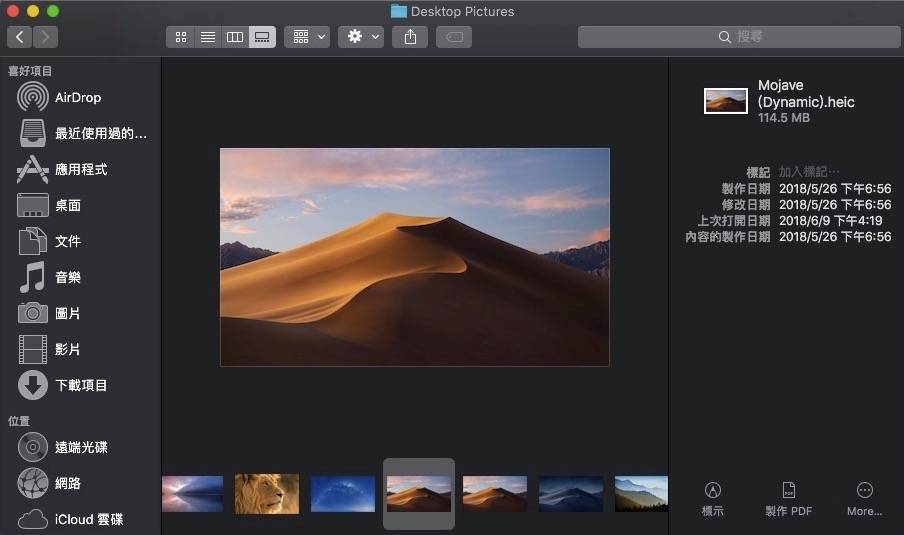This screenshot has height=535, width=904.
Task: Click the large Mojave dune preview image
Action: pos(415,257)
